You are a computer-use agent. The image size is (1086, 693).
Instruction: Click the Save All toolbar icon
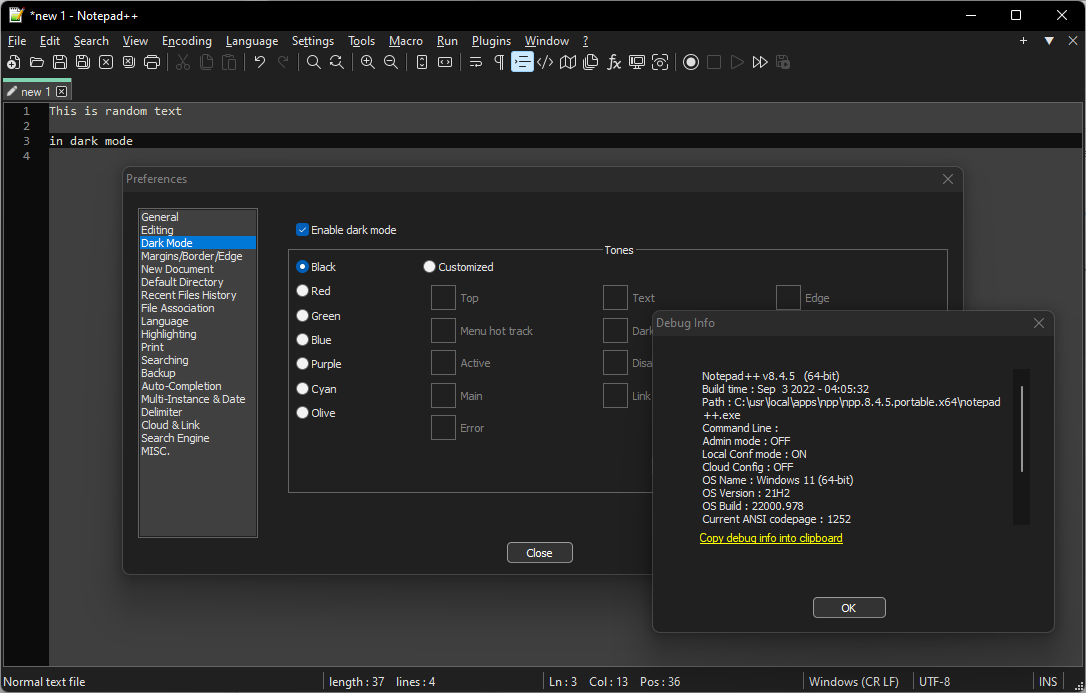[83, 62]
